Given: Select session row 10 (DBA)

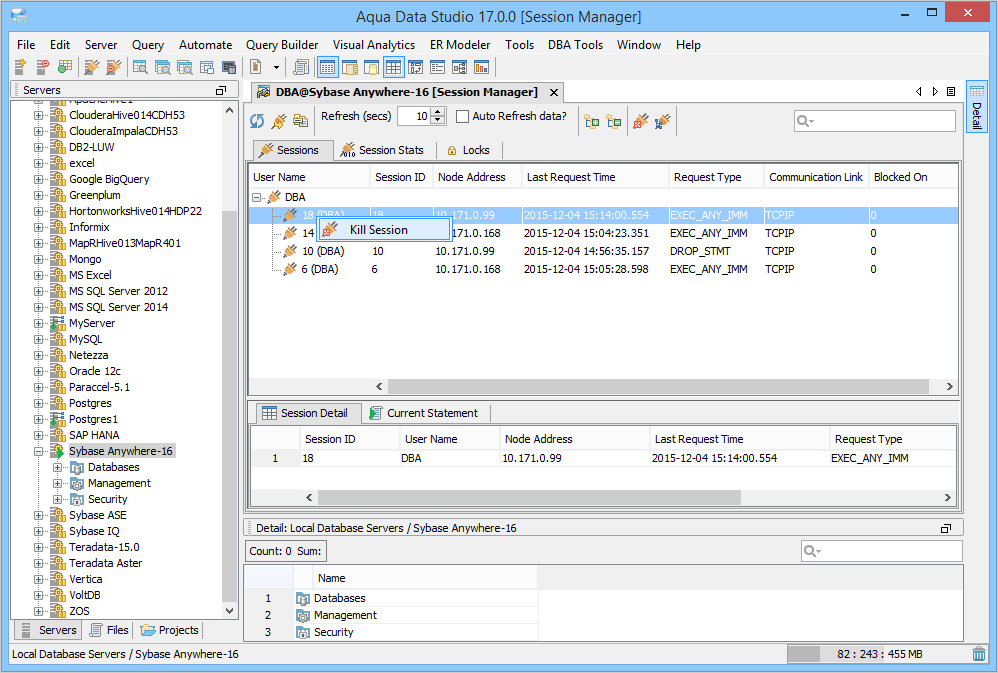Looking at the screenshot, I should [603, 251].
